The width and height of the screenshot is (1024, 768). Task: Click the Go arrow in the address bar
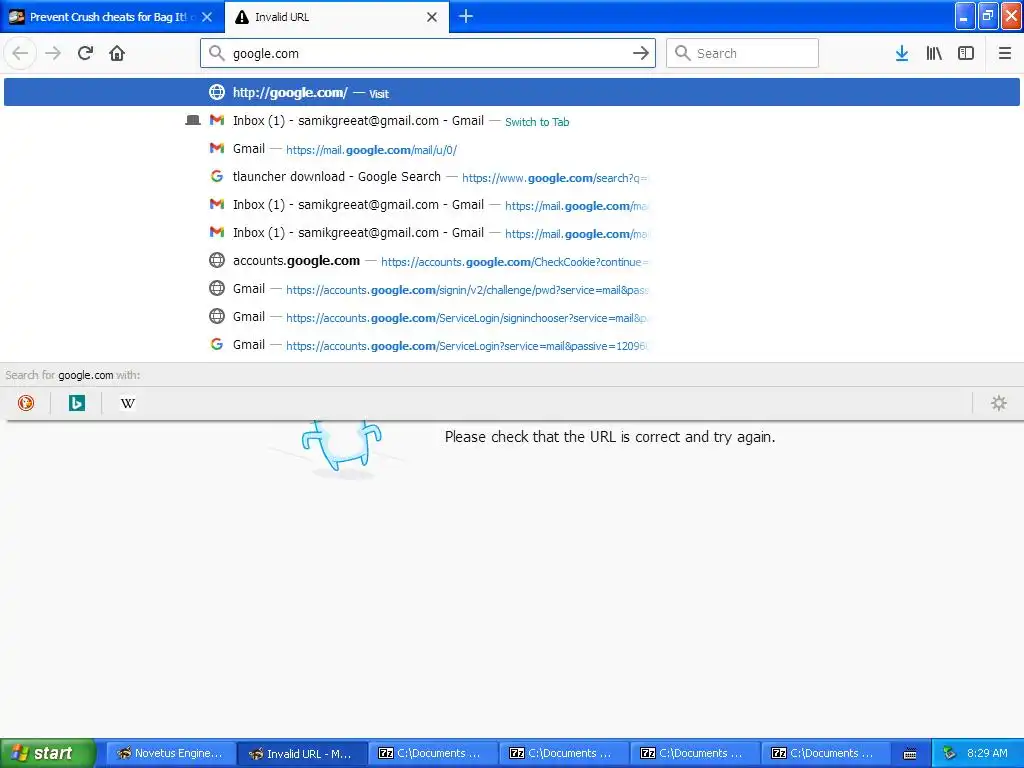(641, 53)
